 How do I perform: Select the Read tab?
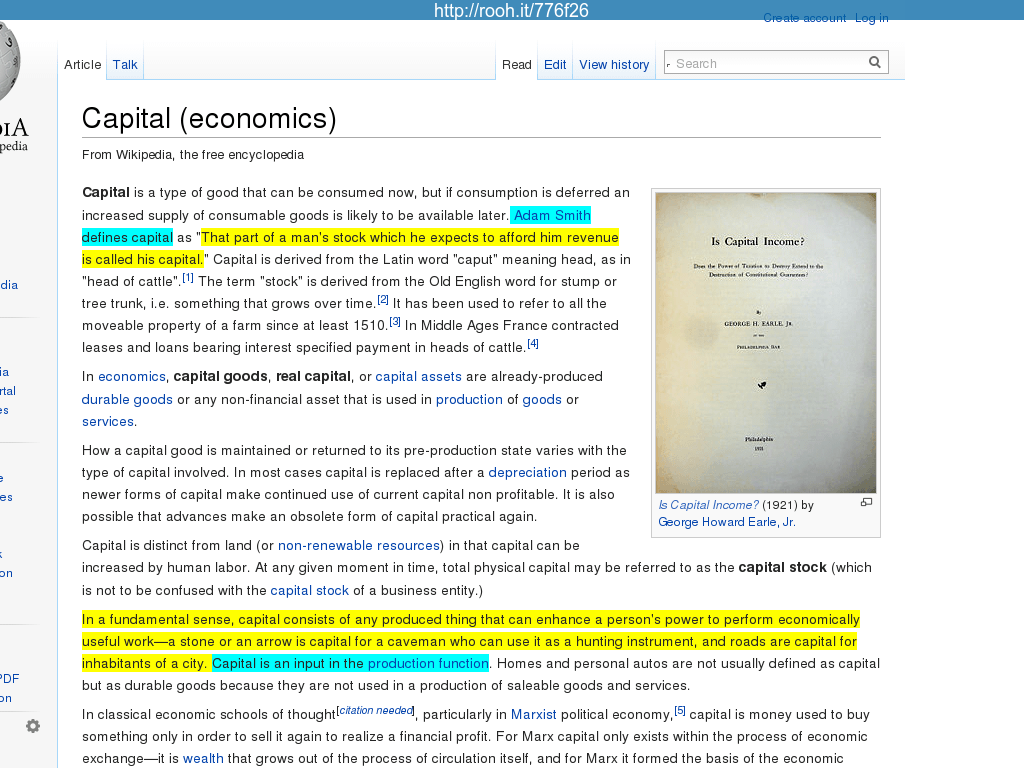517,64
